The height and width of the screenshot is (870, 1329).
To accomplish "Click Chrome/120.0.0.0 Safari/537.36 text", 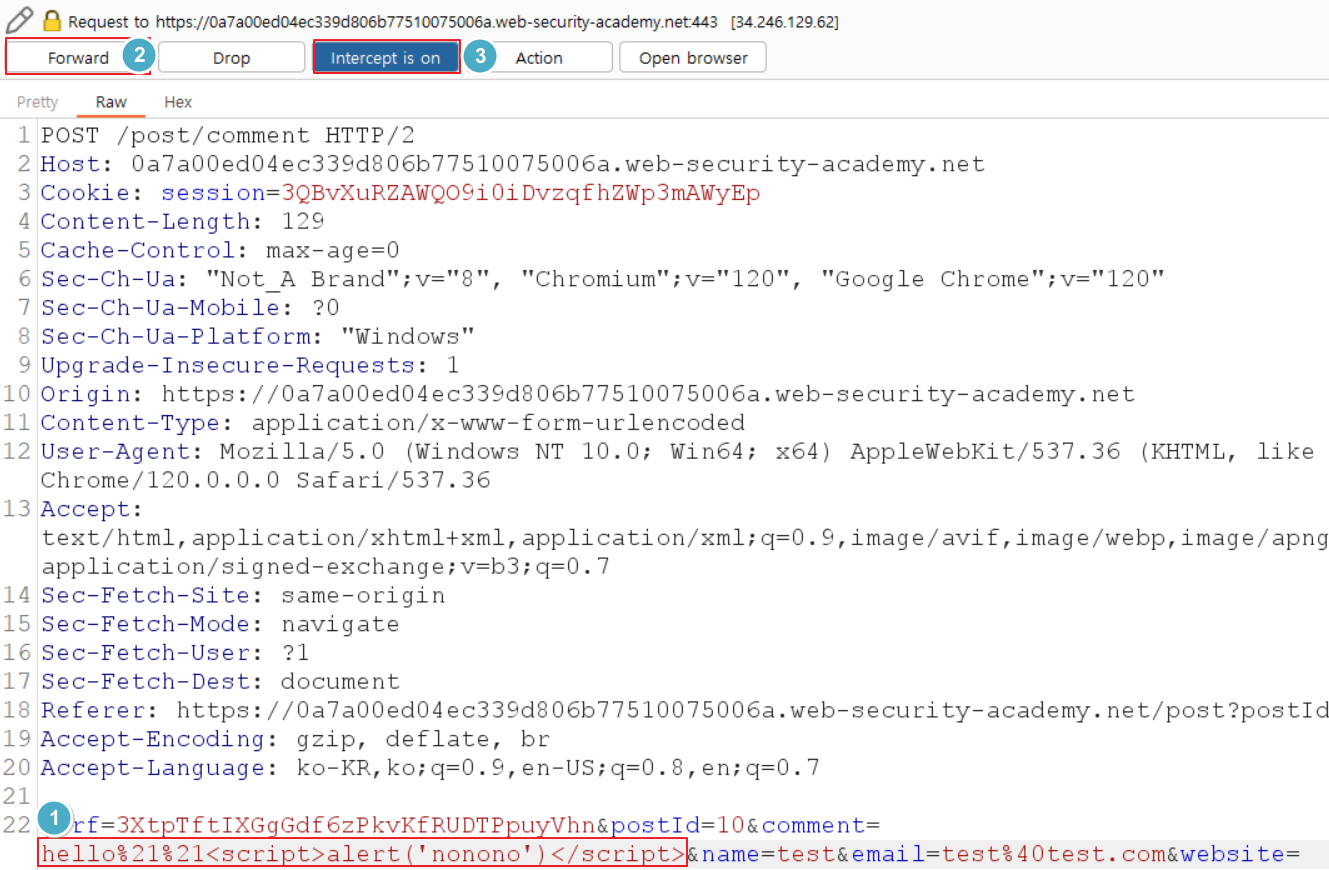I will point(265,481).
